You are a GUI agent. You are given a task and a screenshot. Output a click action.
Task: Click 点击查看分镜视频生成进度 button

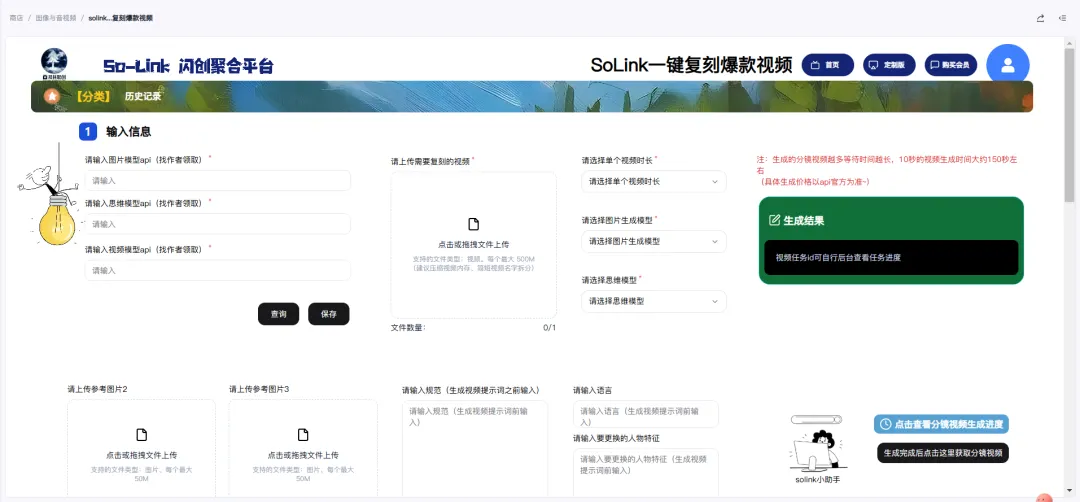click(941, 424)
